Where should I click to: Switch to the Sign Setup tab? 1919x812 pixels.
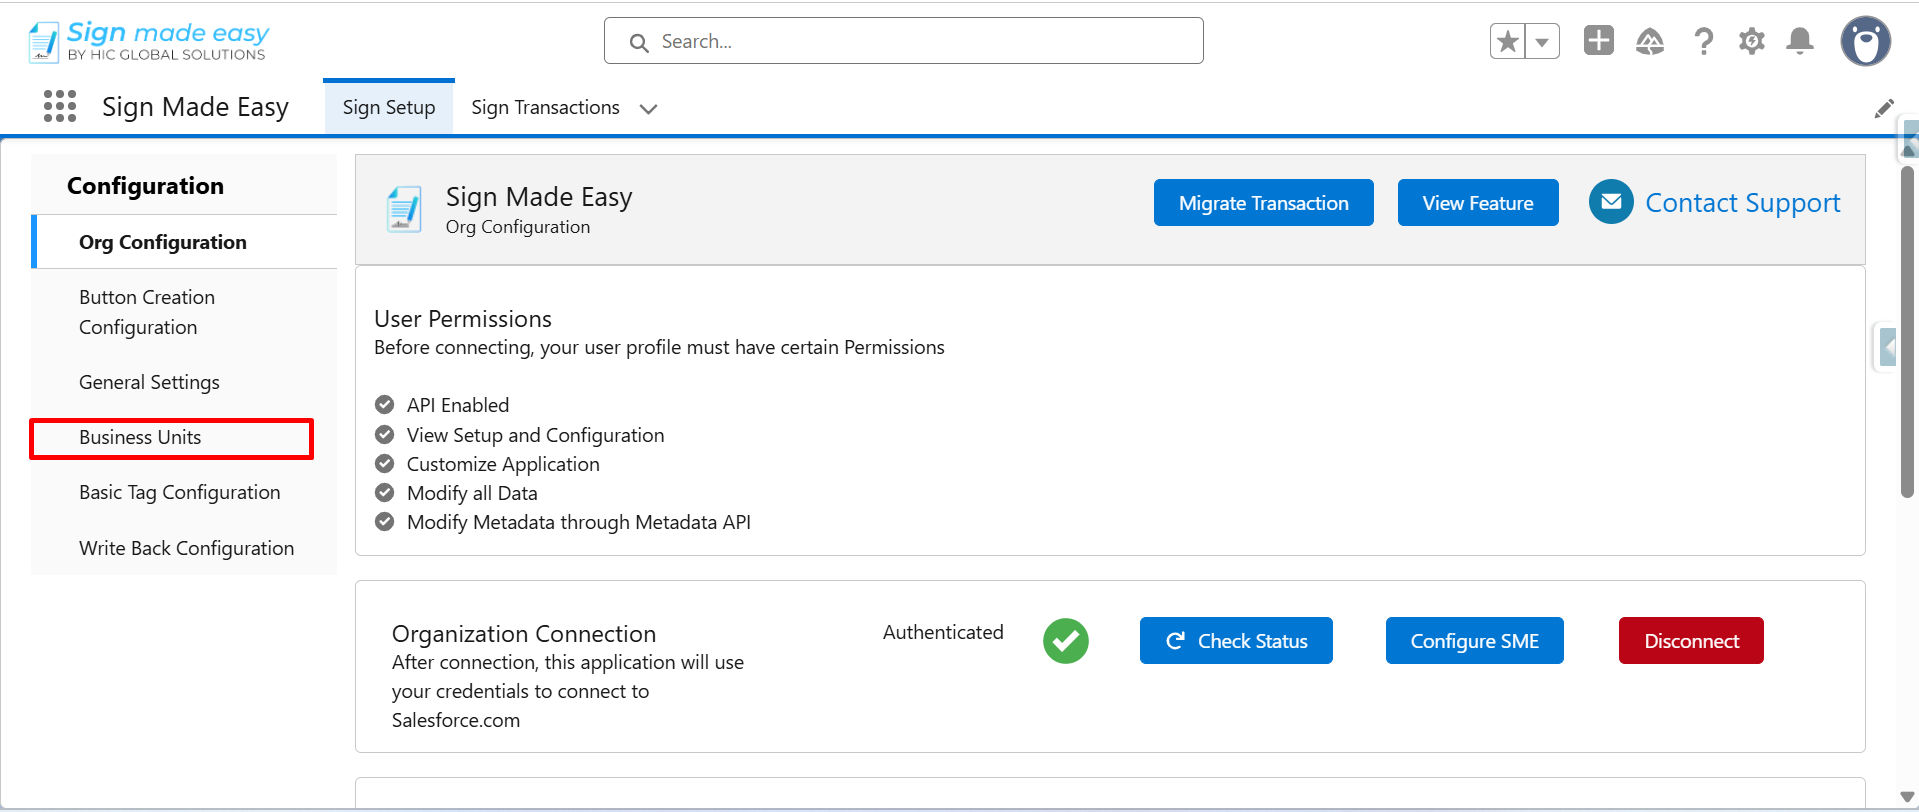tap(389, 107)
